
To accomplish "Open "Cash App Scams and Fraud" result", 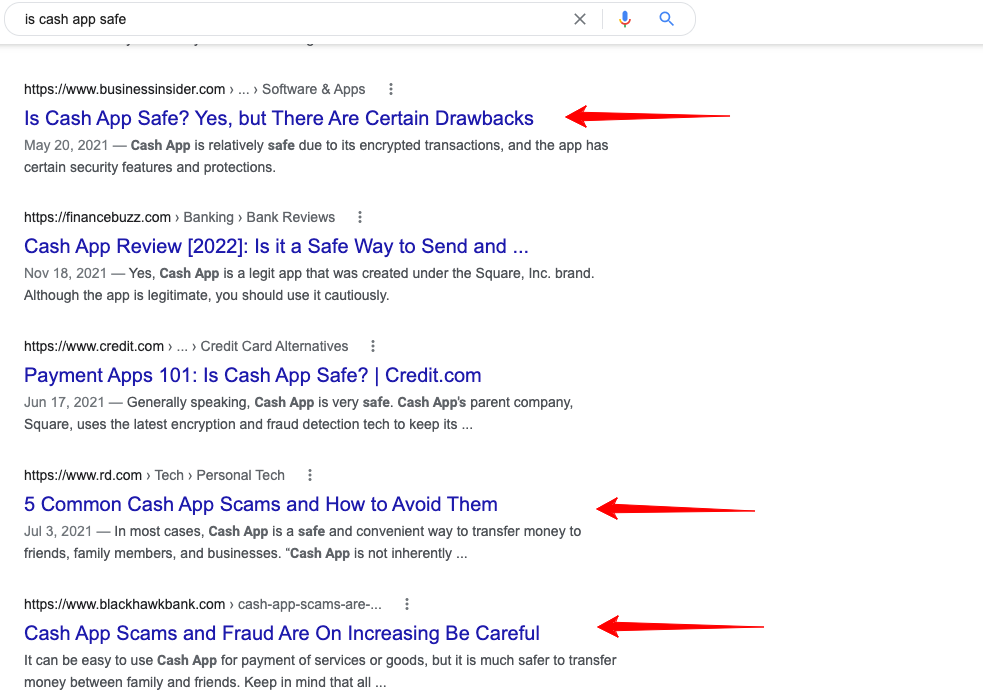I will pos(282,633).
